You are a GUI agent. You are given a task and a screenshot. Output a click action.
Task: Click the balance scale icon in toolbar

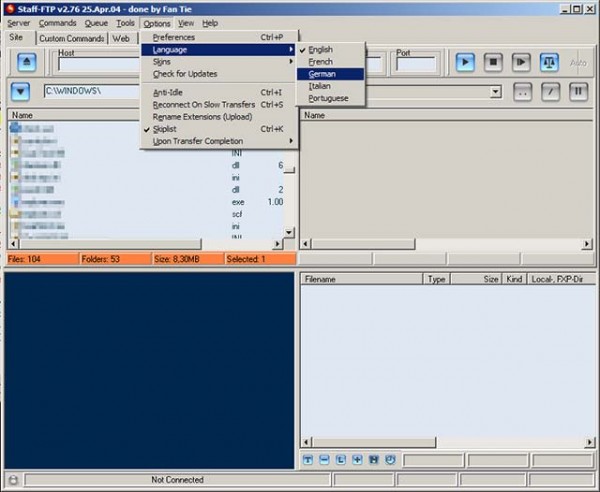click(549, 62)
